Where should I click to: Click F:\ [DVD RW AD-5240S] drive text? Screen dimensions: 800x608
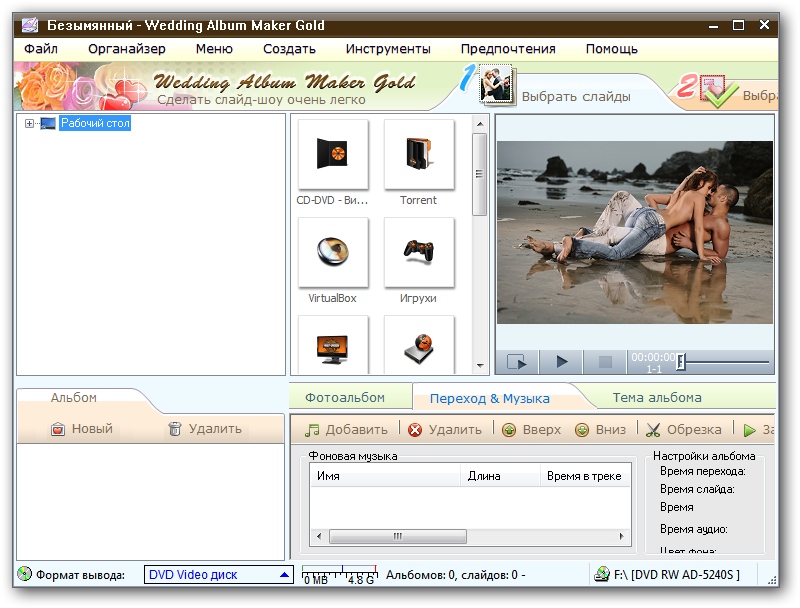tap(677, 575)
